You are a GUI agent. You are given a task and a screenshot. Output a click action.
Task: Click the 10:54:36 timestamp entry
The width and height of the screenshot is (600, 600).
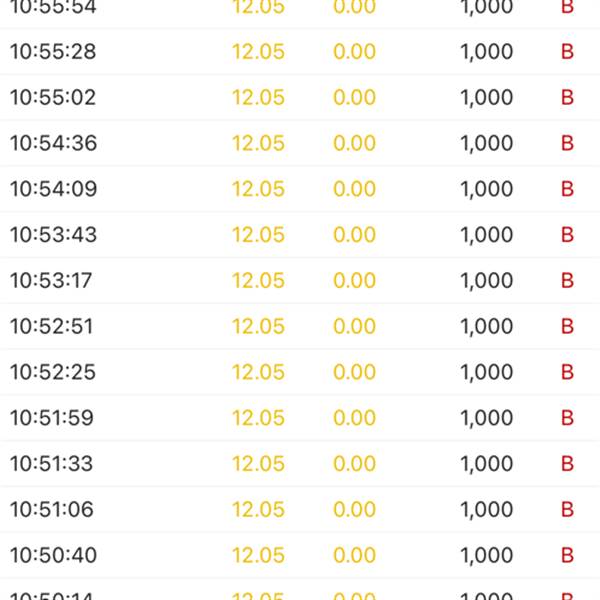coord(53,144)
